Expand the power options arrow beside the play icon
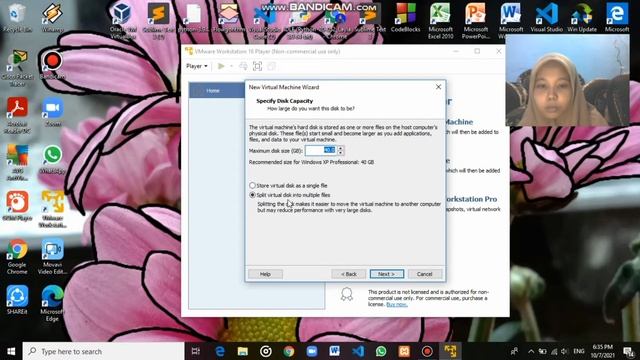Image resolution: width=640 pixels, height=360 pixels. pyautogui.click(x=231, y=66)
